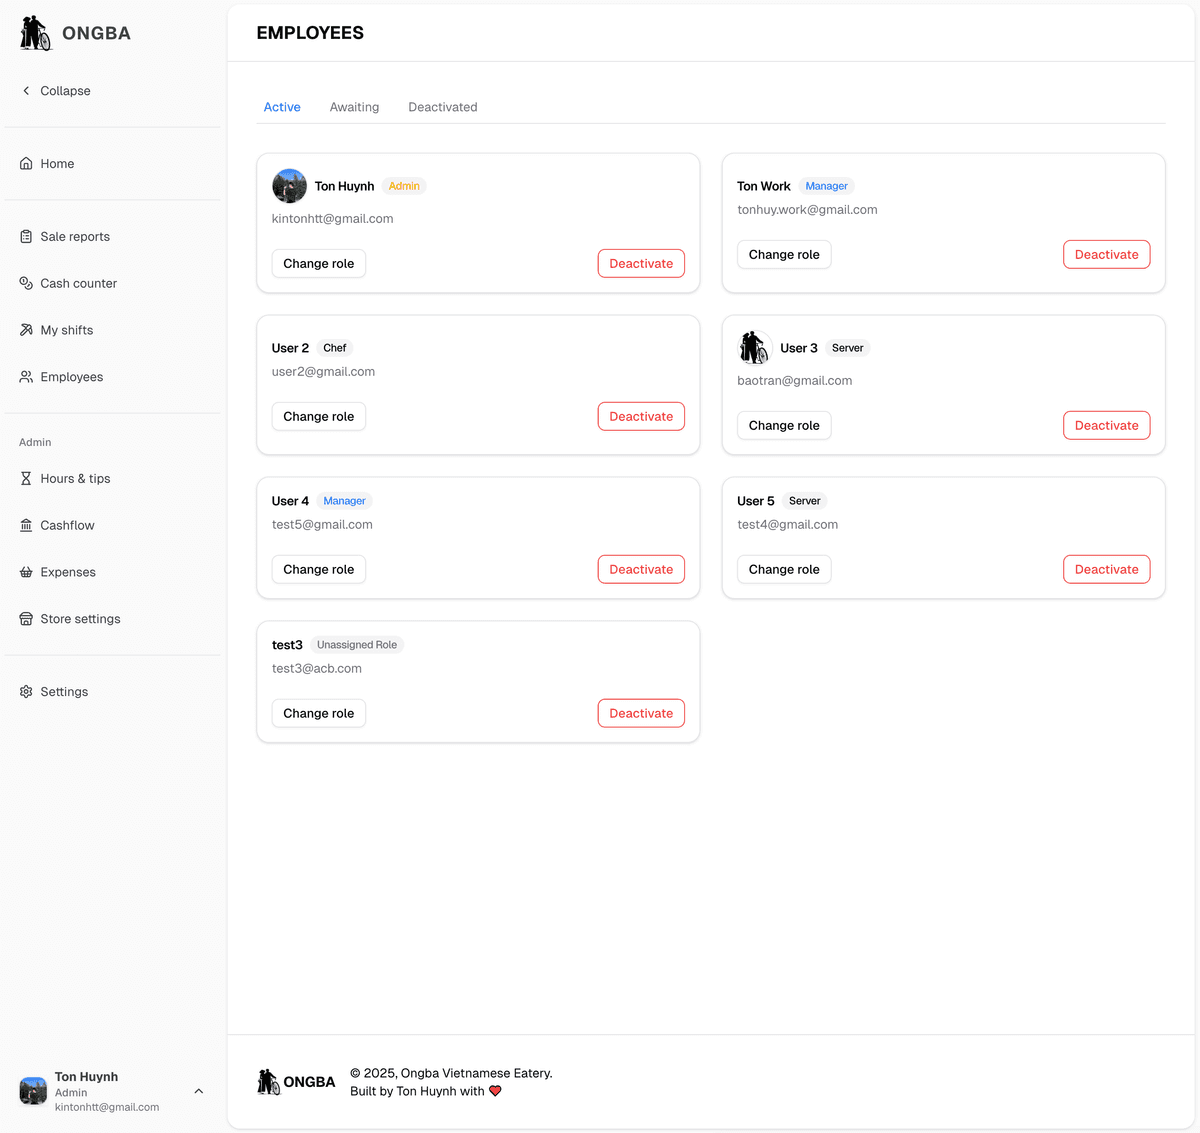Open the Deactivated tab
This screenshot has width=1200, height=1133.
click(442, 107)
